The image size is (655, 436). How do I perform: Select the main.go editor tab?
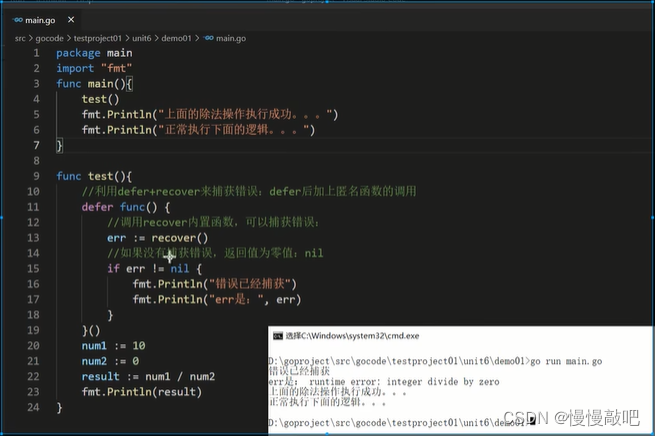(42, 20)
